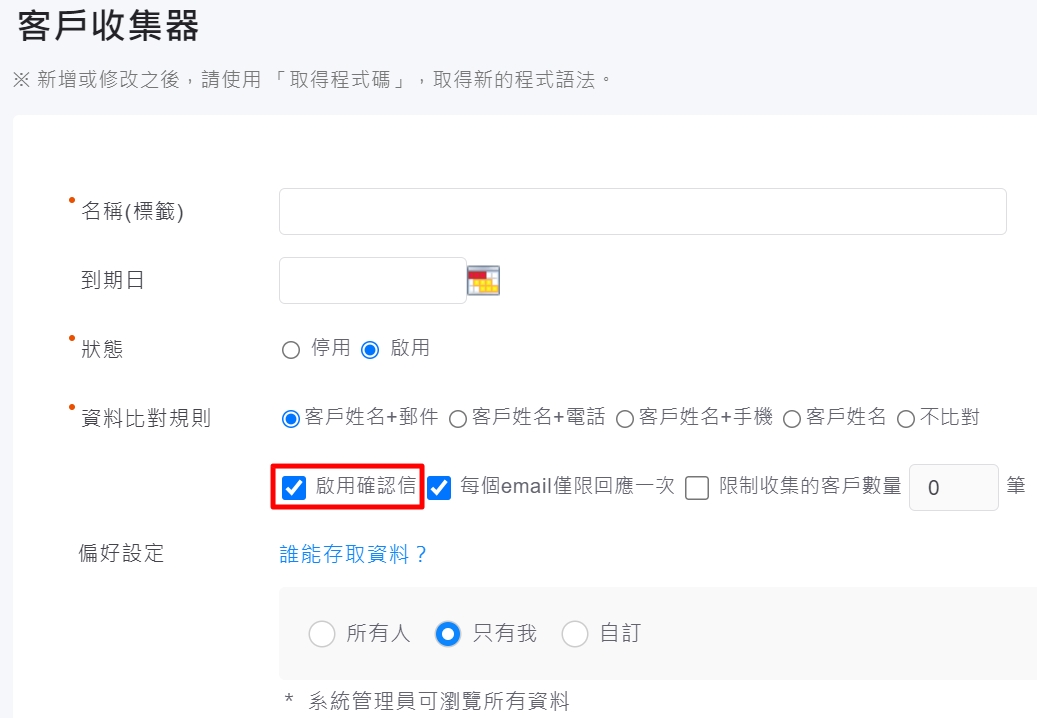
Task: Click the customer quantity limit number field
Action: pyautogui.click(x=953, y=488)
